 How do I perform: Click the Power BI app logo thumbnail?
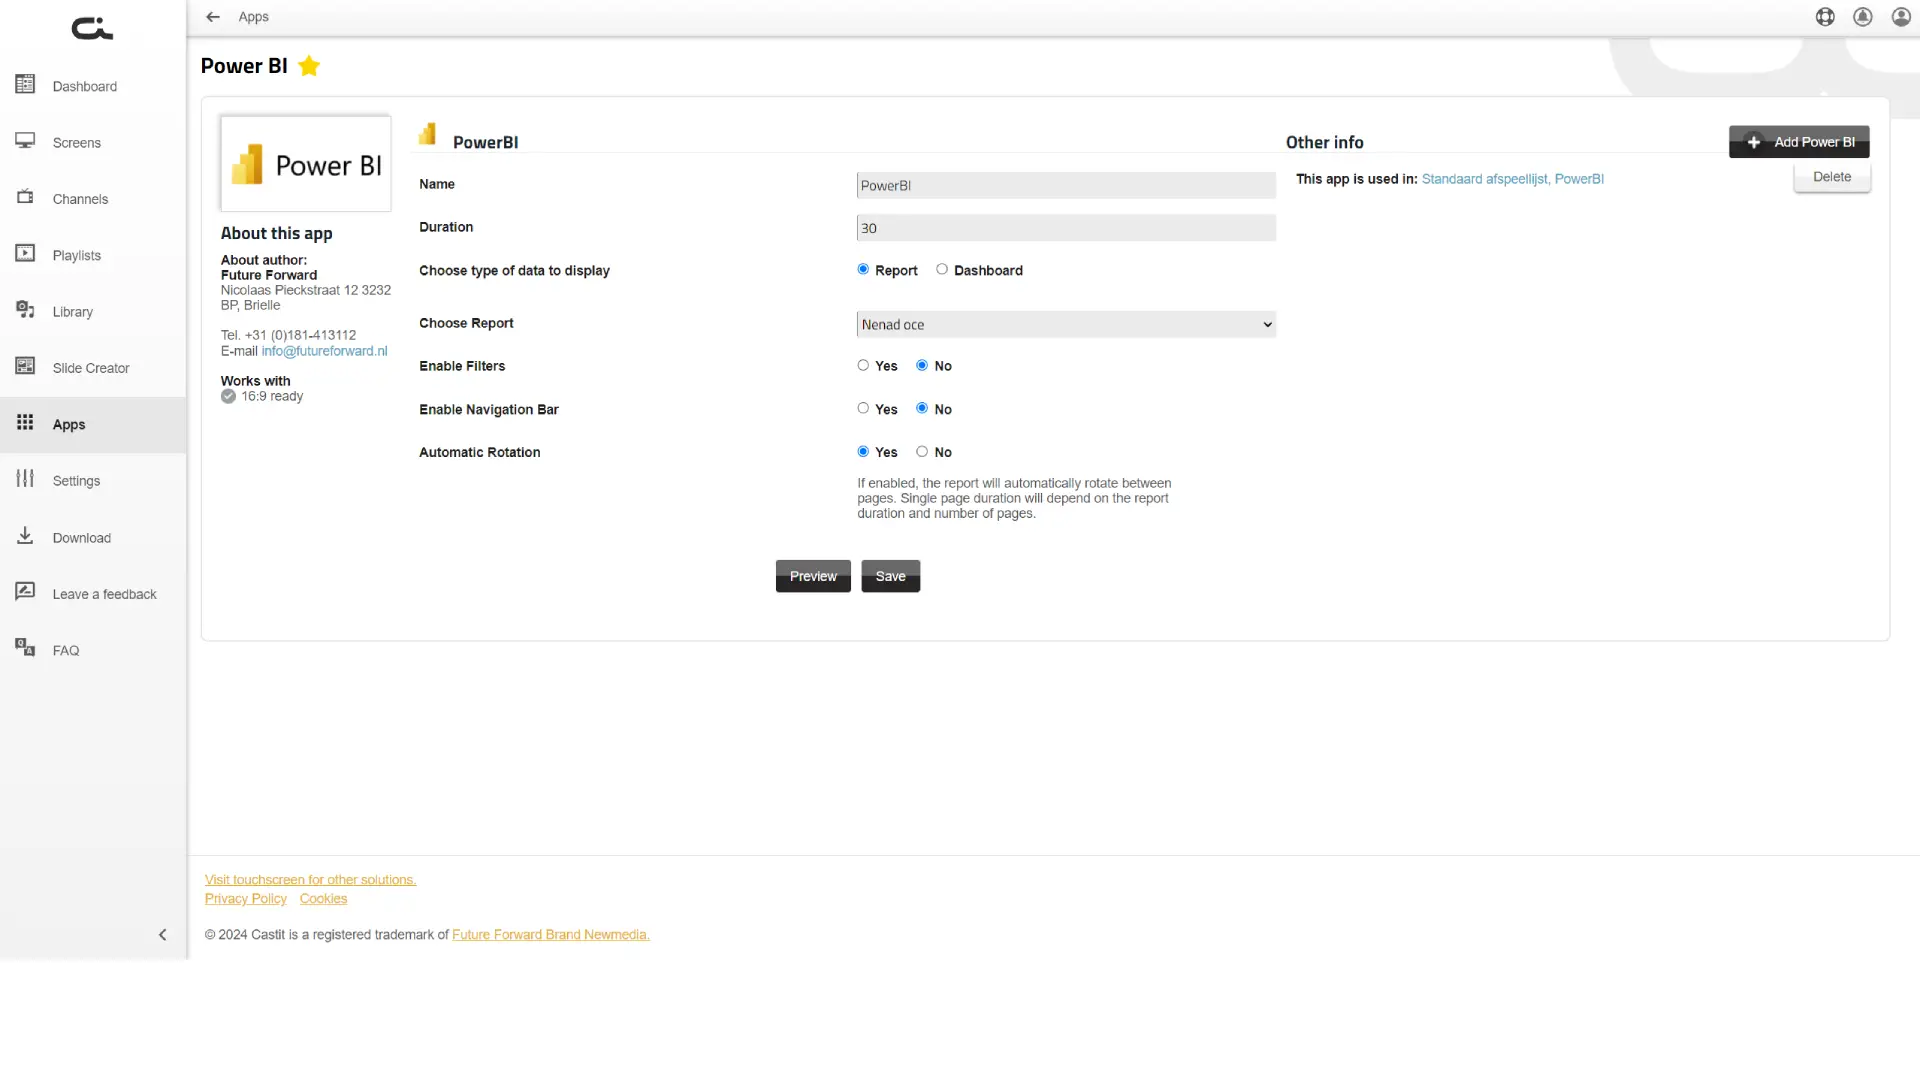(x=306, y=164)
